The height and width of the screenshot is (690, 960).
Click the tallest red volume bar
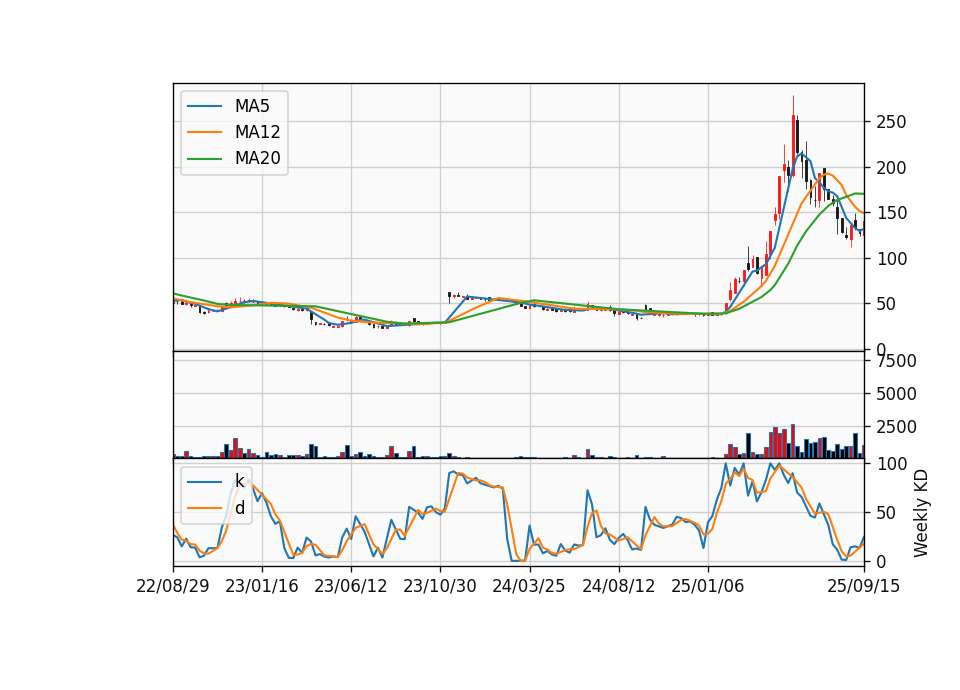click(793, 441)
